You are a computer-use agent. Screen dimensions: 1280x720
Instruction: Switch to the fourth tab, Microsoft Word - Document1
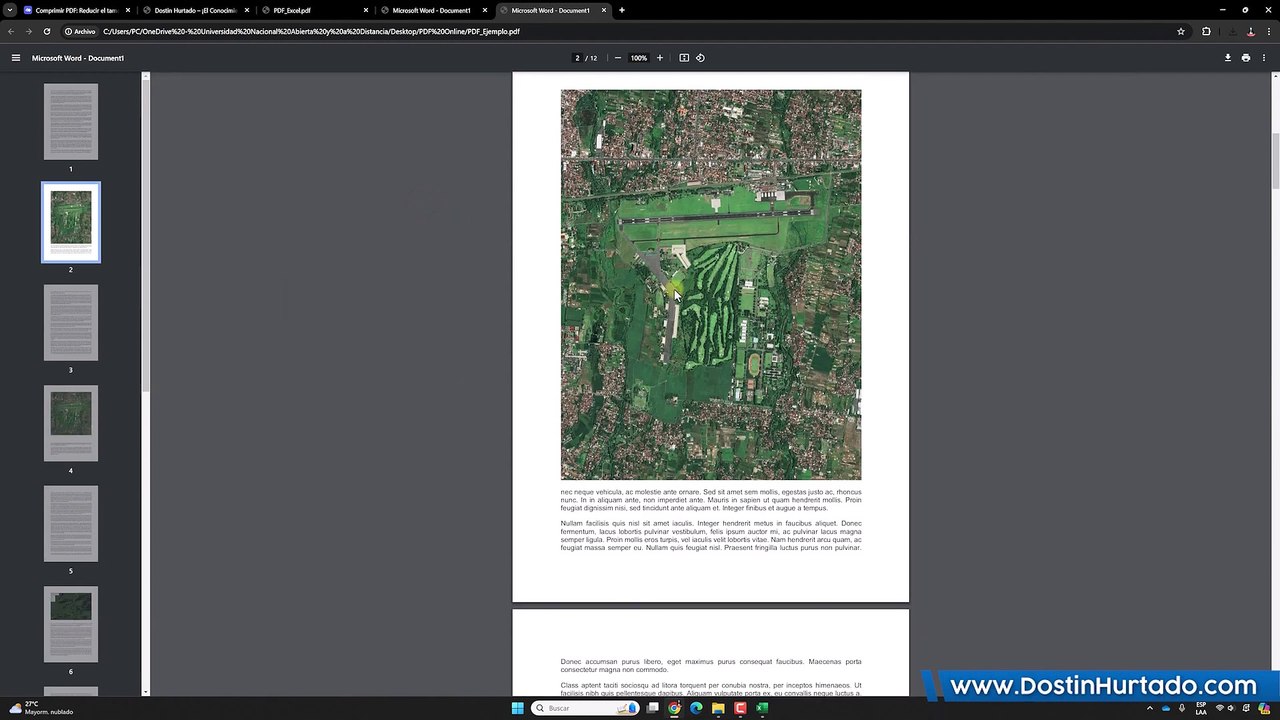[x=434, y=10]
